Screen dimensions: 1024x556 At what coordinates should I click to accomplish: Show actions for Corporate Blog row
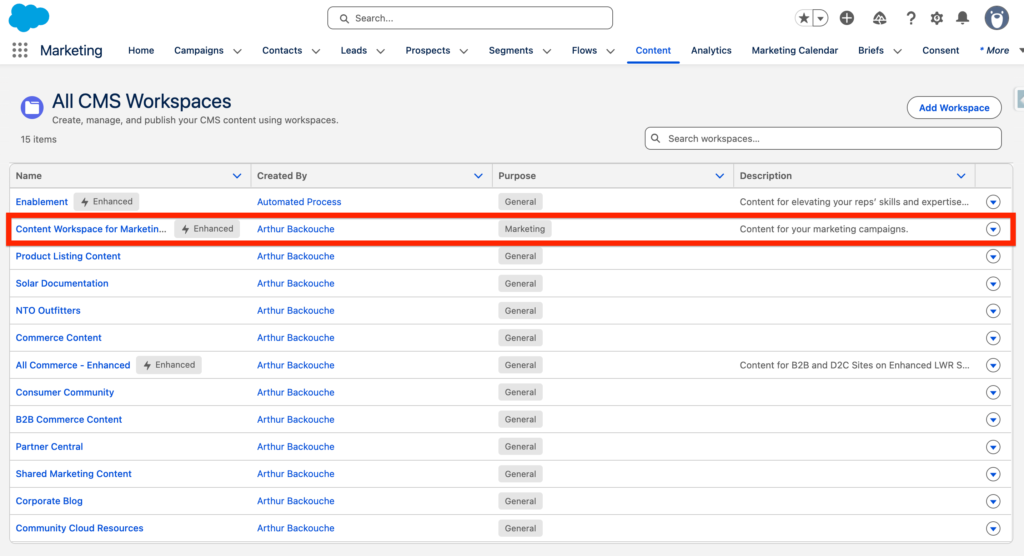pos(993,501)
